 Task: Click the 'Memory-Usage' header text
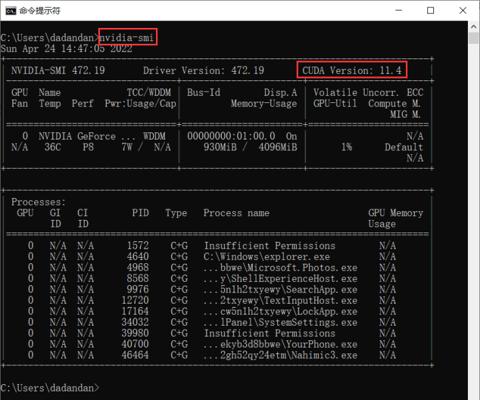point(264,103)
